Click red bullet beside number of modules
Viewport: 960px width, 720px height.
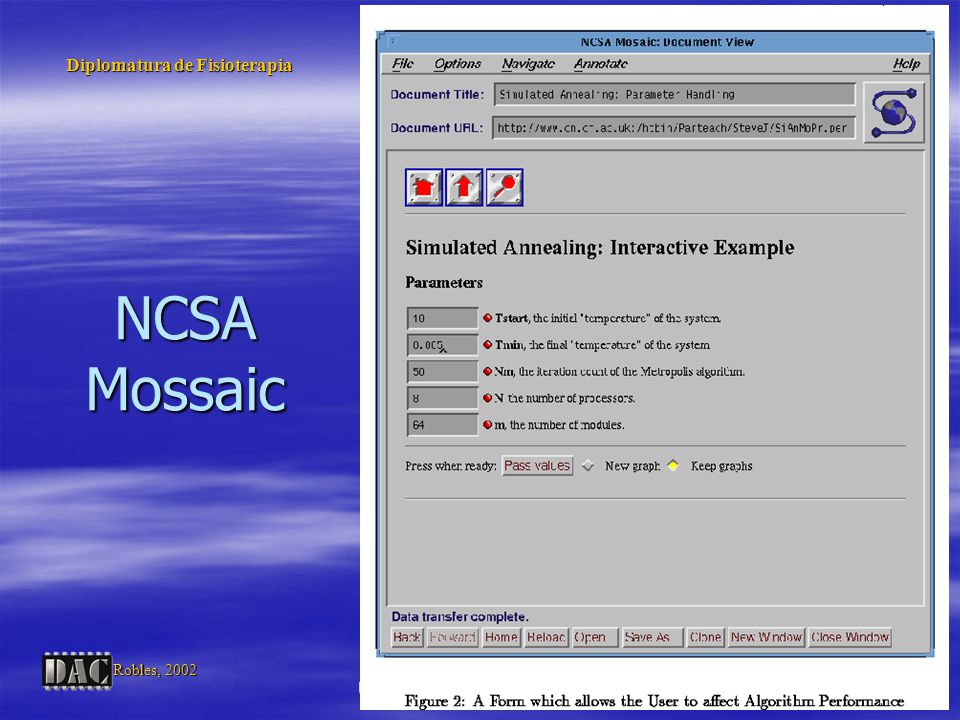(487, 424)
